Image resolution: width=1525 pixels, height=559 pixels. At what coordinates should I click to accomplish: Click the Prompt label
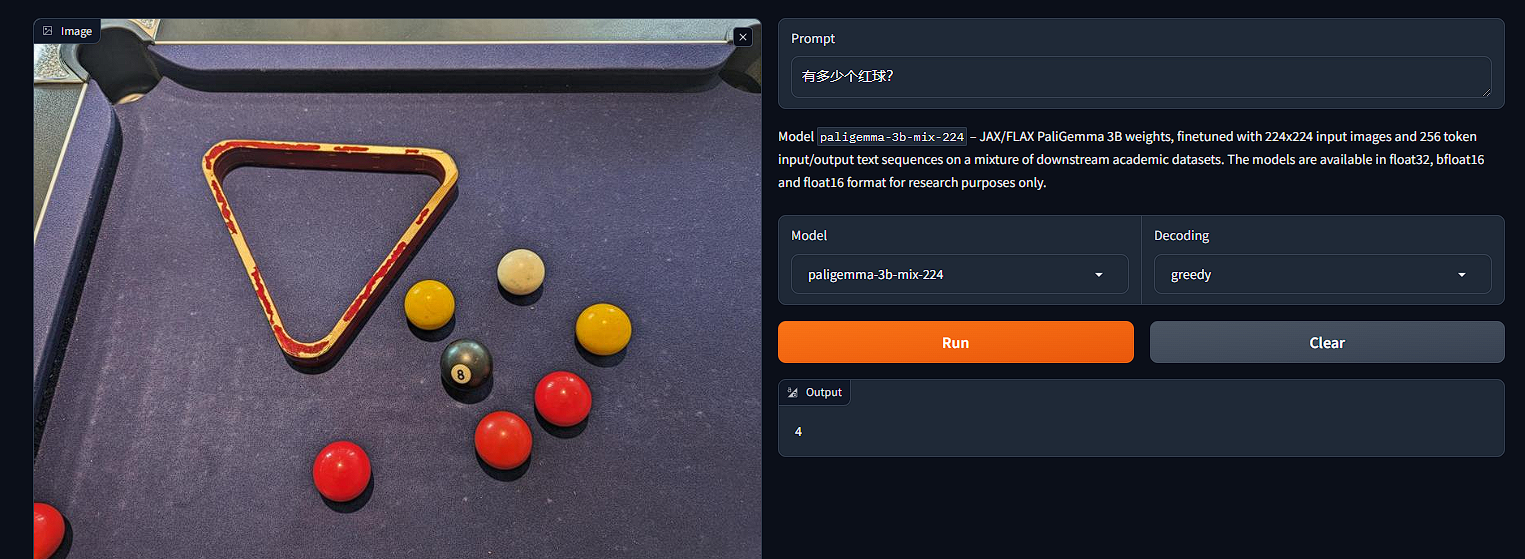(x=813, y=38)
